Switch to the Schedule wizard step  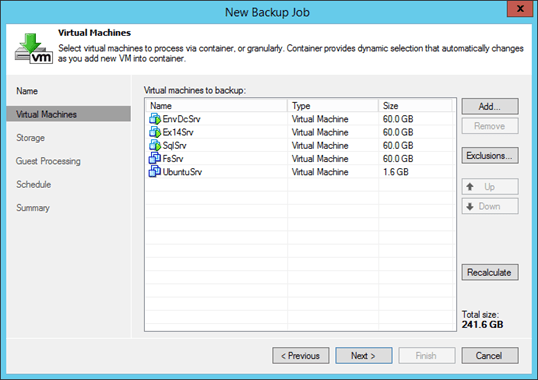pos(34,184)
